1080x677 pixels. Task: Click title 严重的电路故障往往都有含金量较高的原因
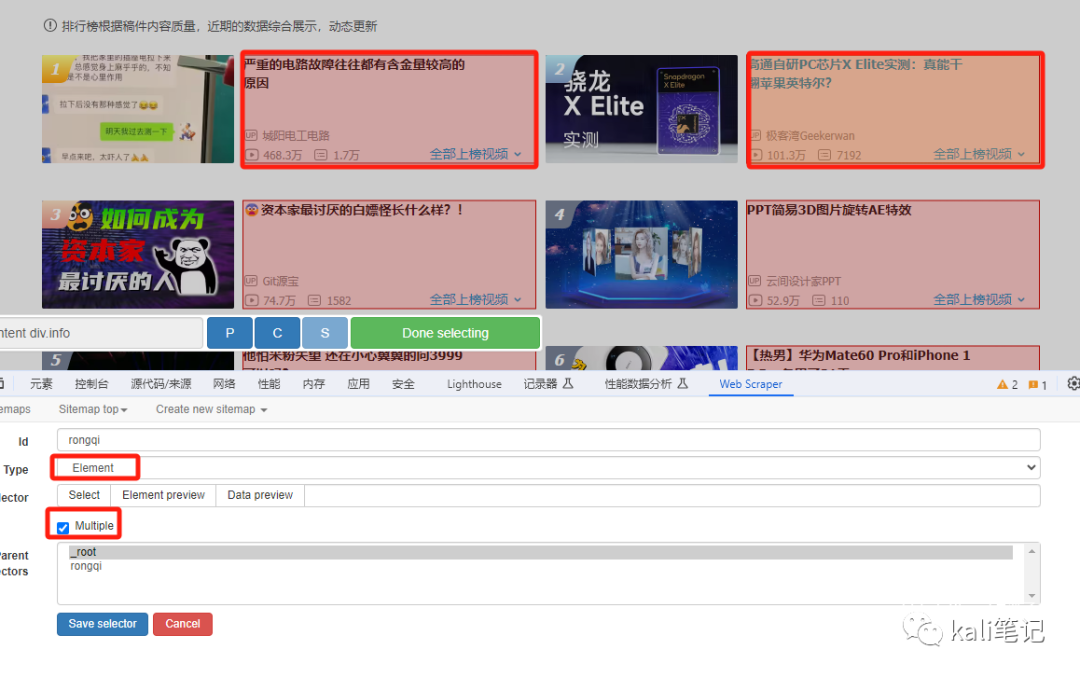point(355,74)
